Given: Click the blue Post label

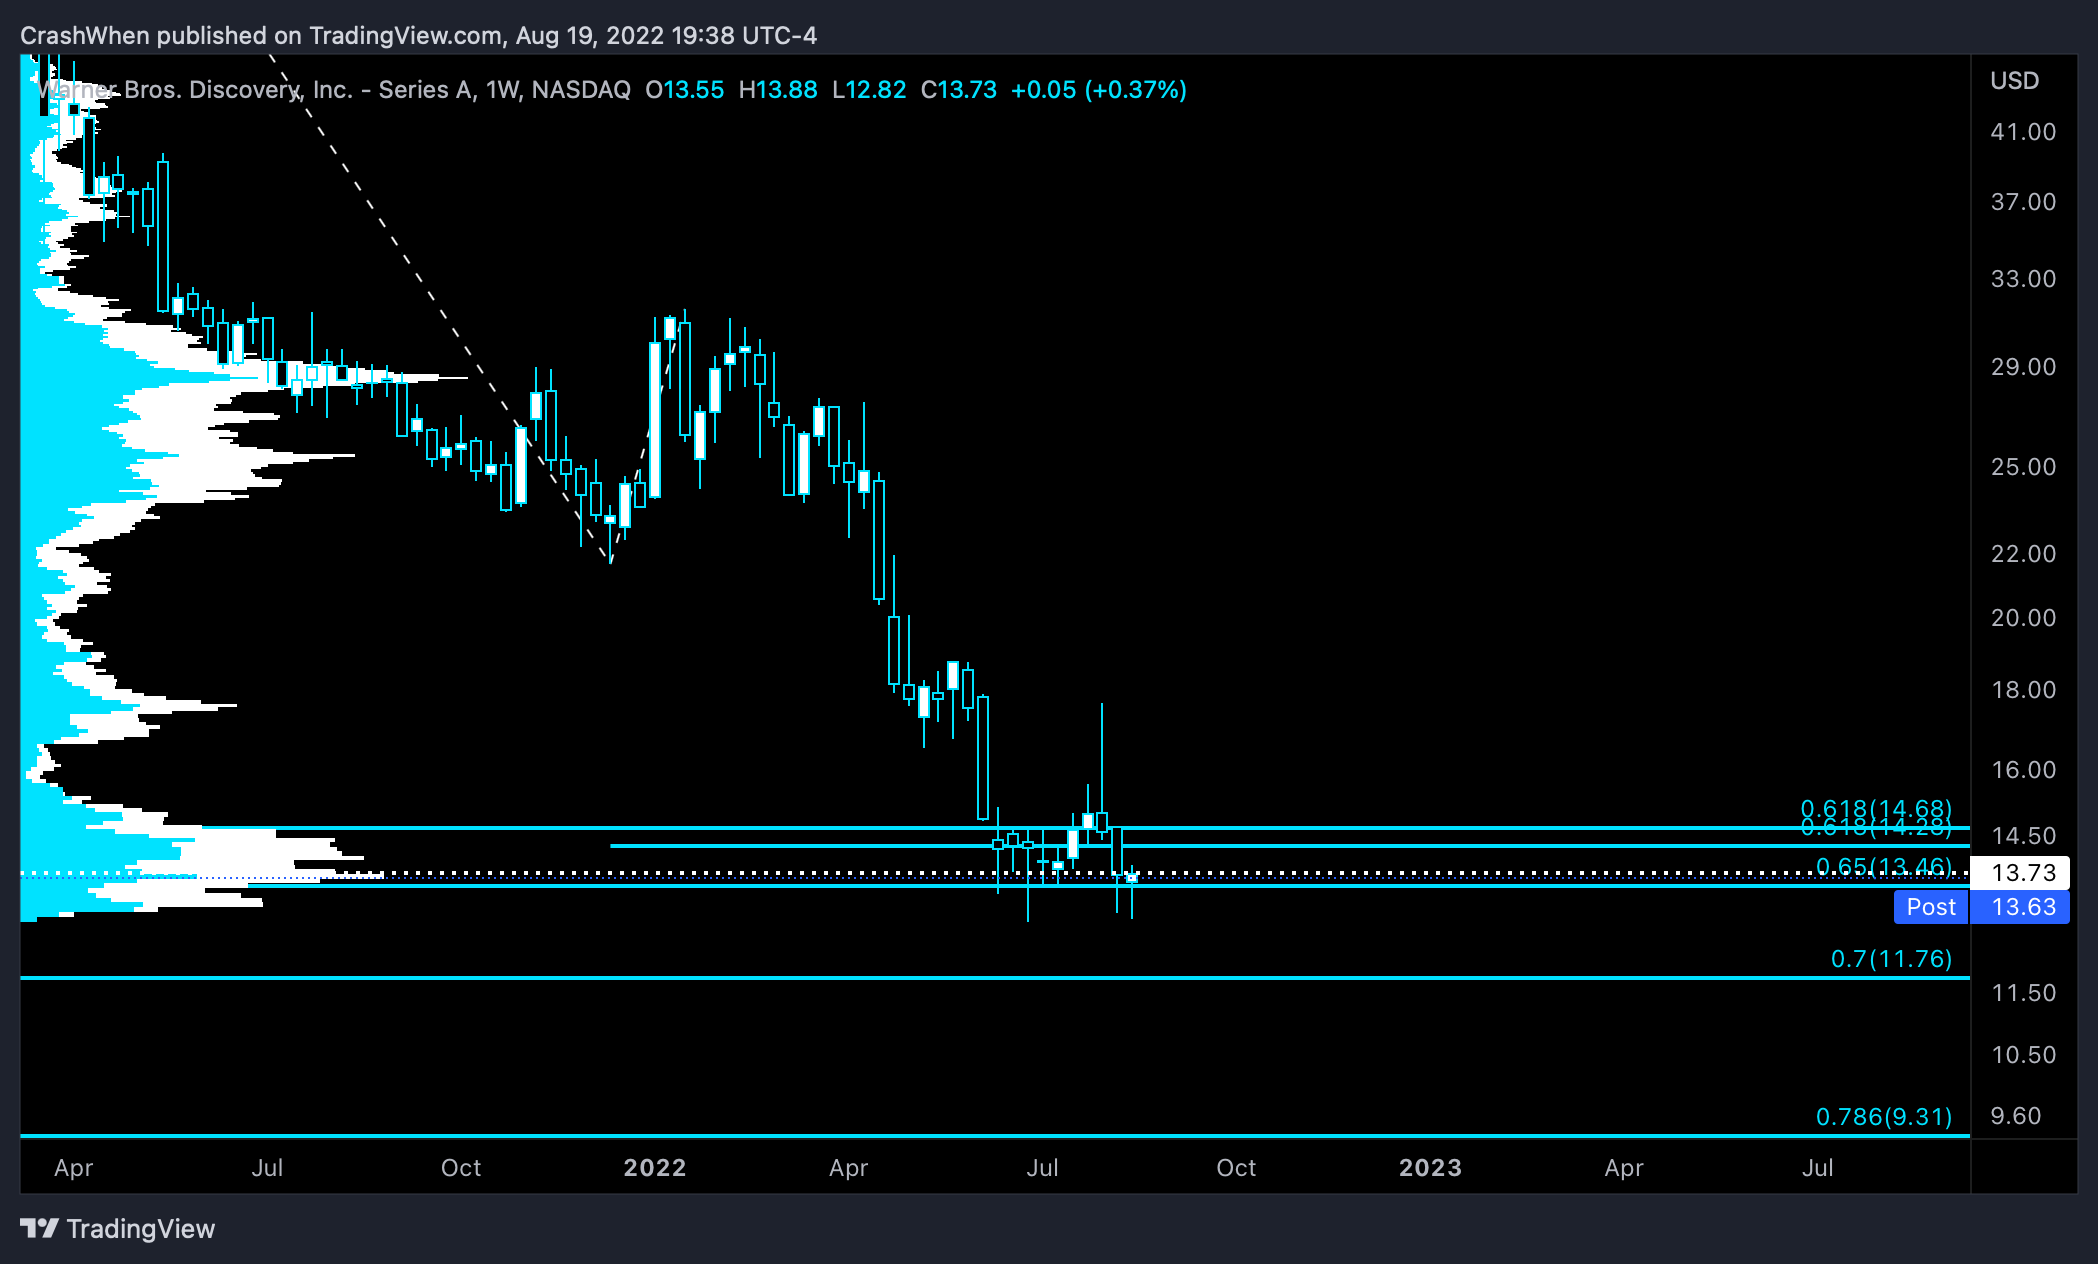Looking at the screenshot, I should pos(1931,907).
